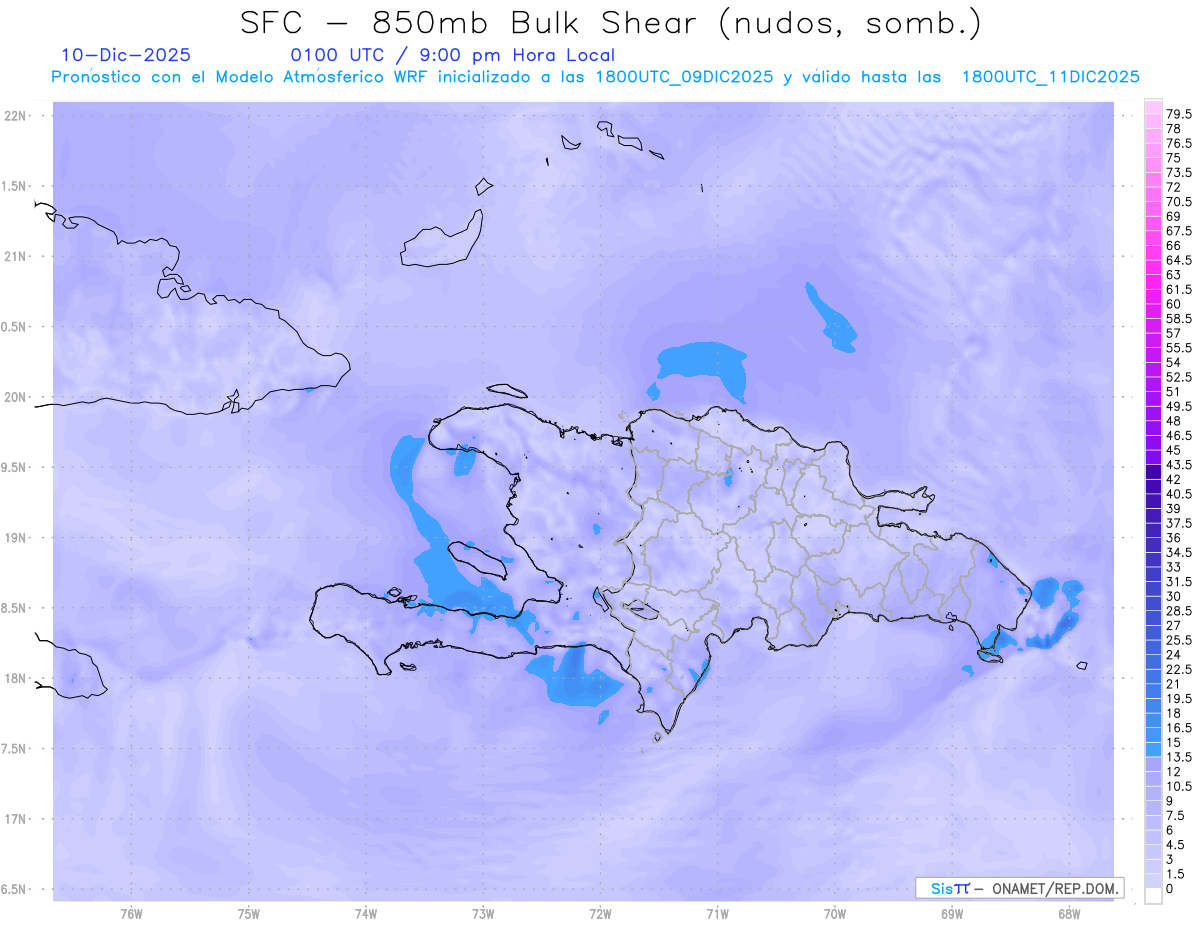Click the "1.5" value on the color scale

[x=1176, y=874]
